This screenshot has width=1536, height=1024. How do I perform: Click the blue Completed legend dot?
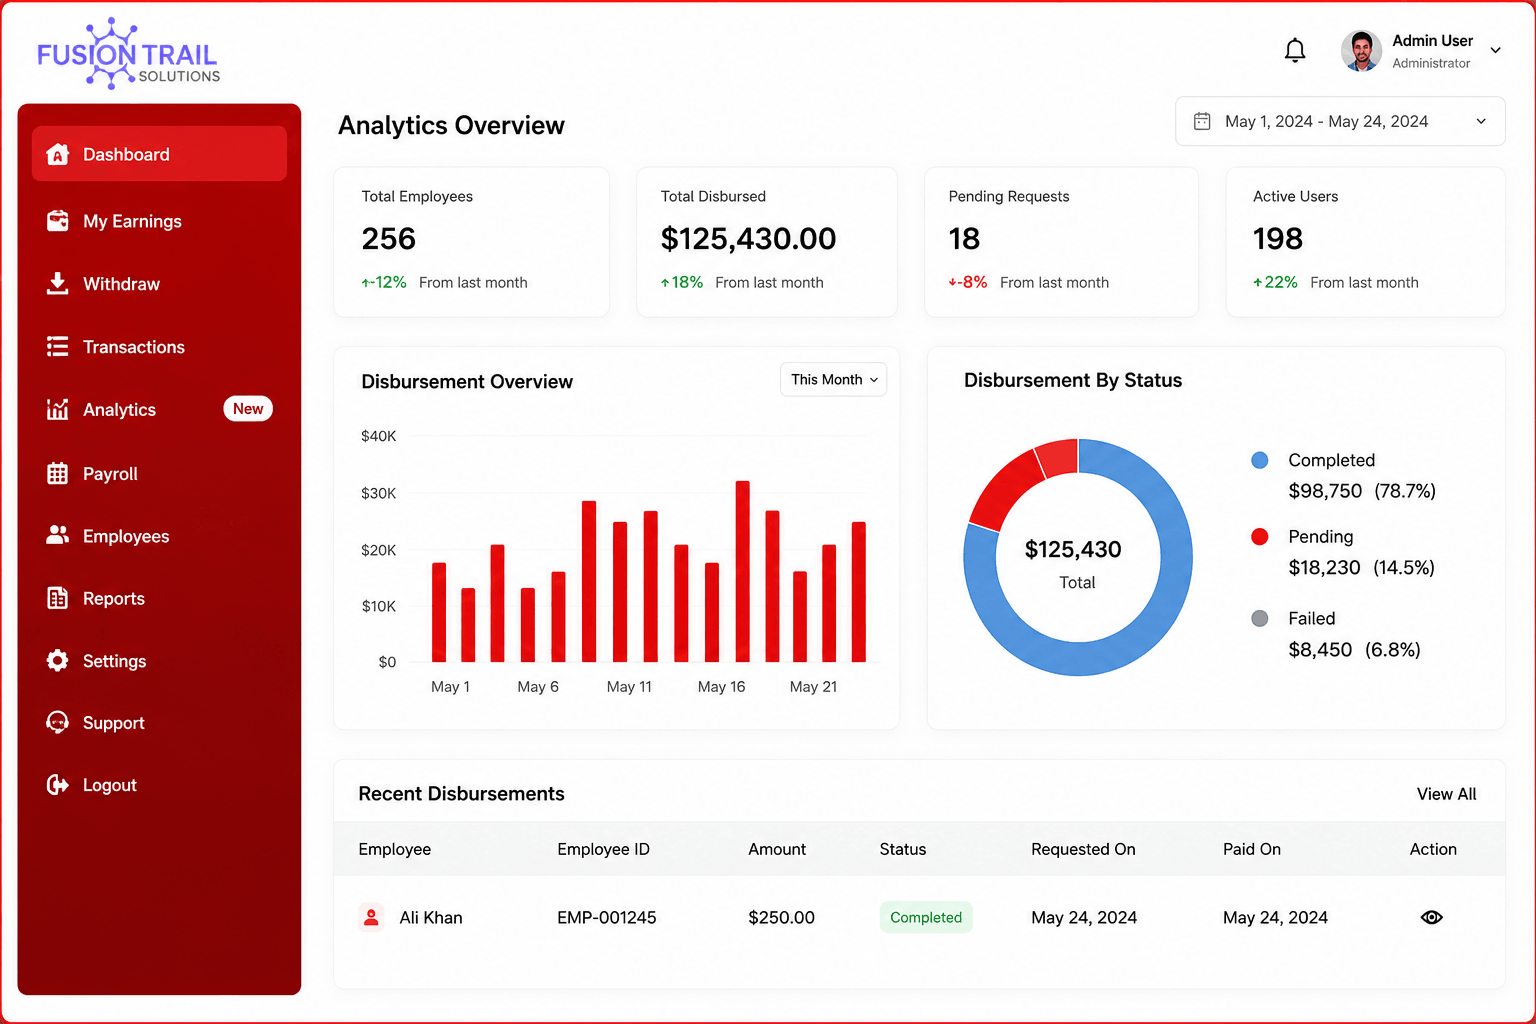1260,460
